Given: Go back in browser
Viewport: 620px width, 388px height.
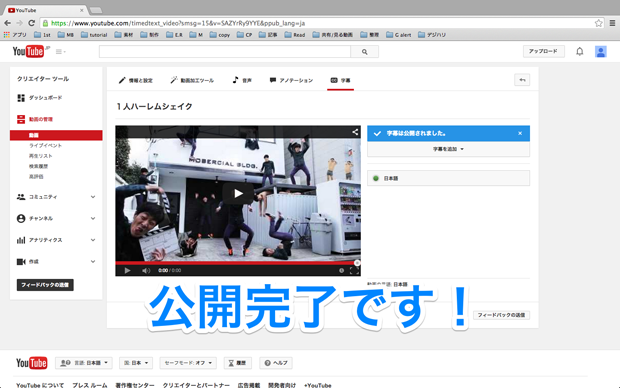Looking at the screenshot, I should point(8,23).
